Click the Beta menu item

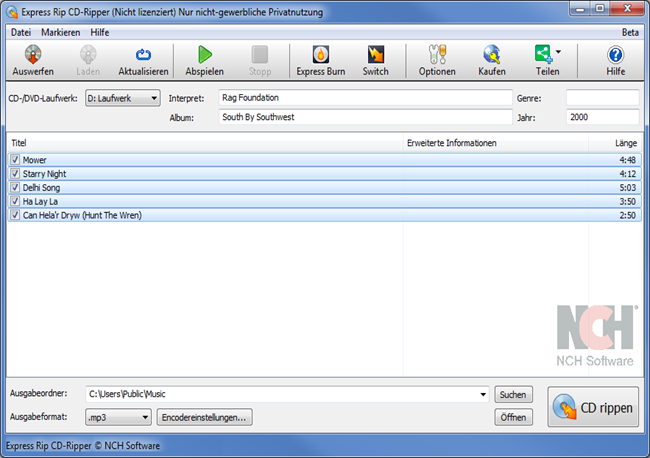tap(630, 32)
